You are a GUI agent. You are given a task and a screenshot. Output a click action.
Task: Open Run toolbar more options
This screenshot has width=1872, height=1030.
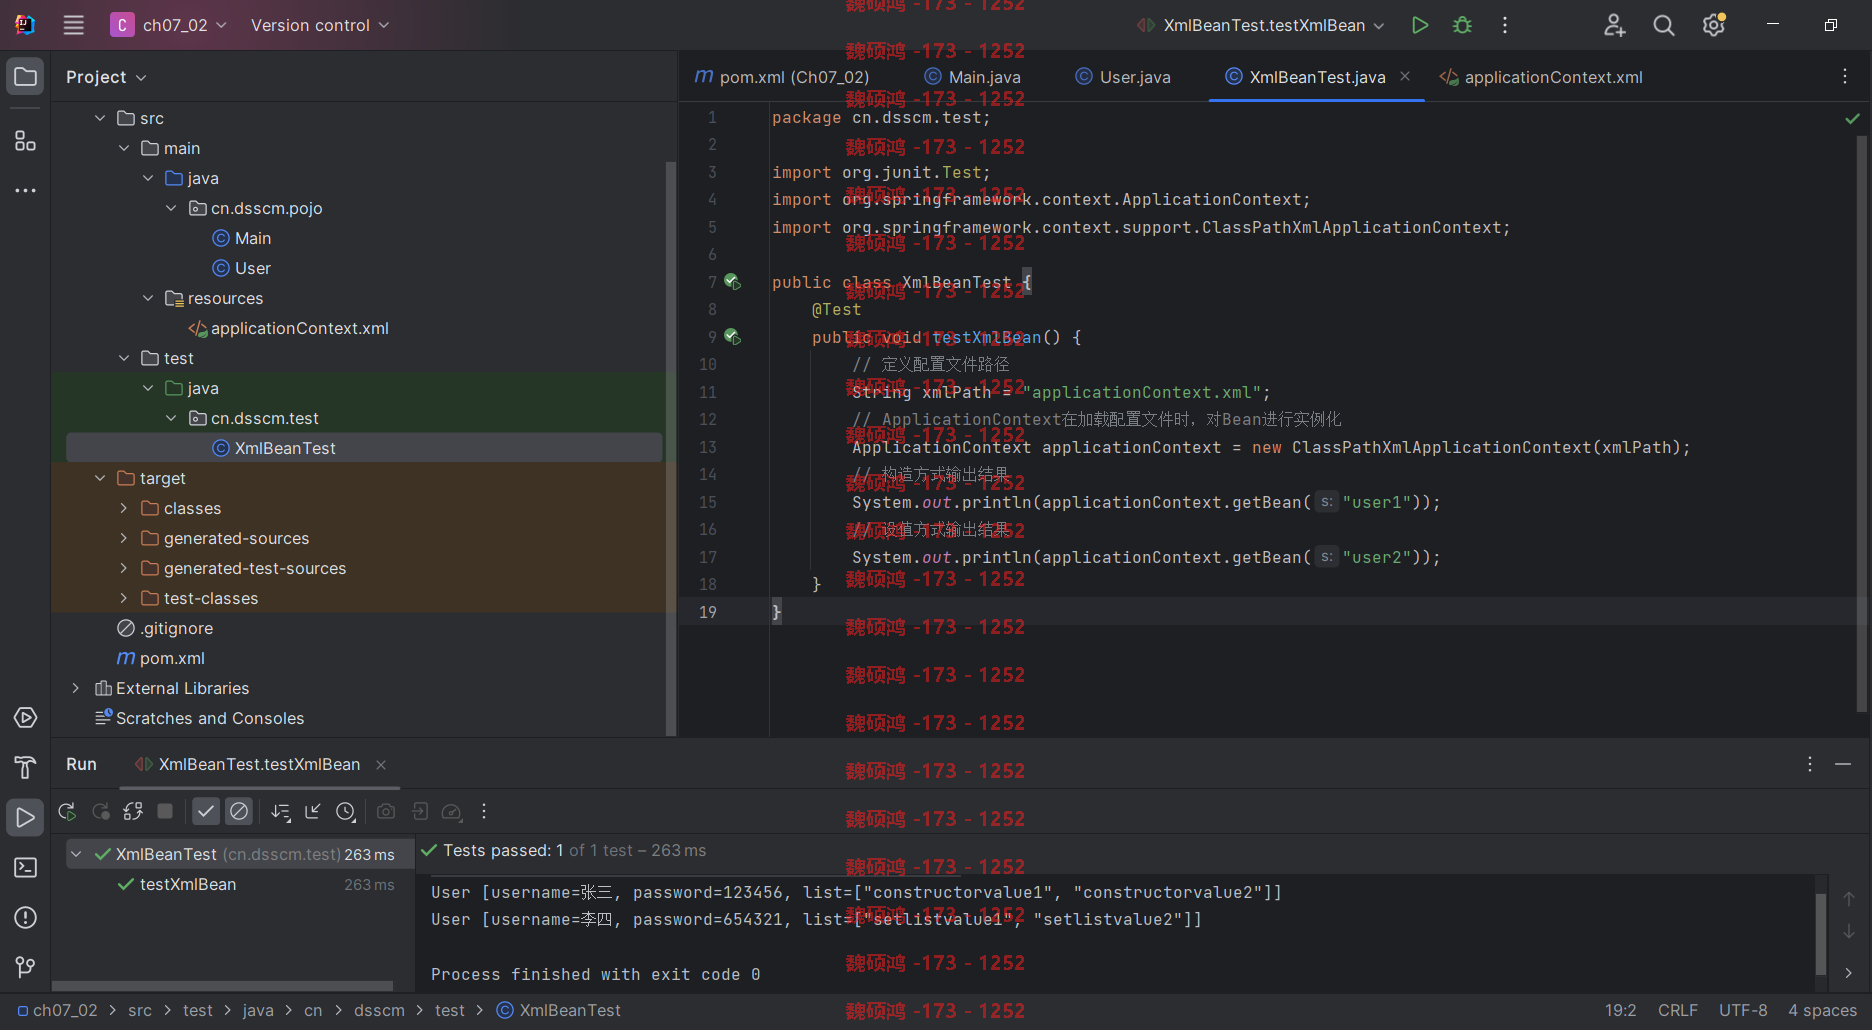pos(484,812)
